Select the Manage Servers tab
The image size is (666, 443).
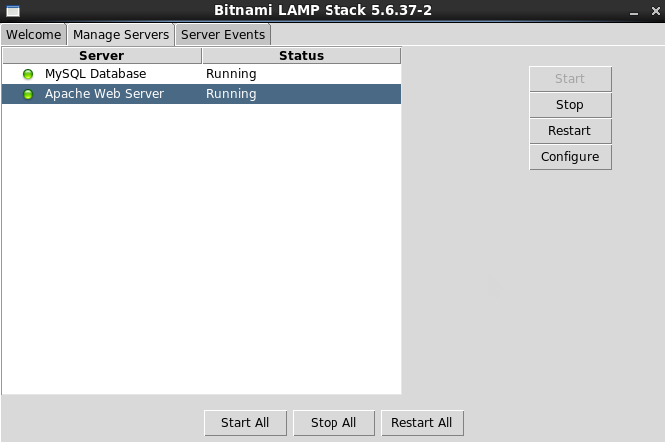coord(121,34)
